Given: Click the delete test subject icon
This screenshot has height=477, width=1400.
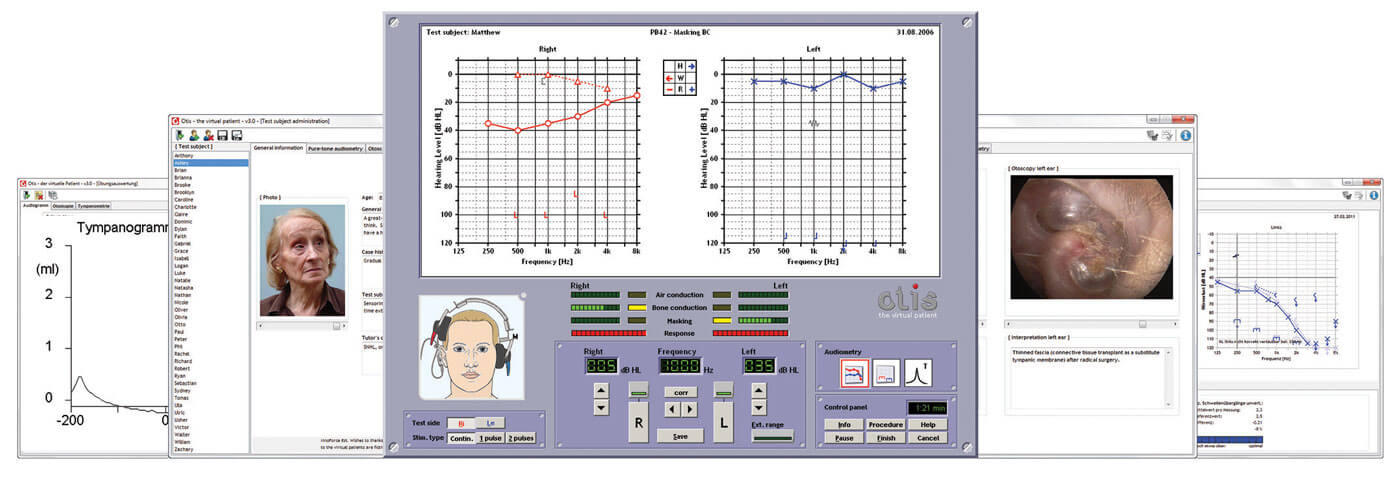Looking at the screenshot, I should (208, 135).
